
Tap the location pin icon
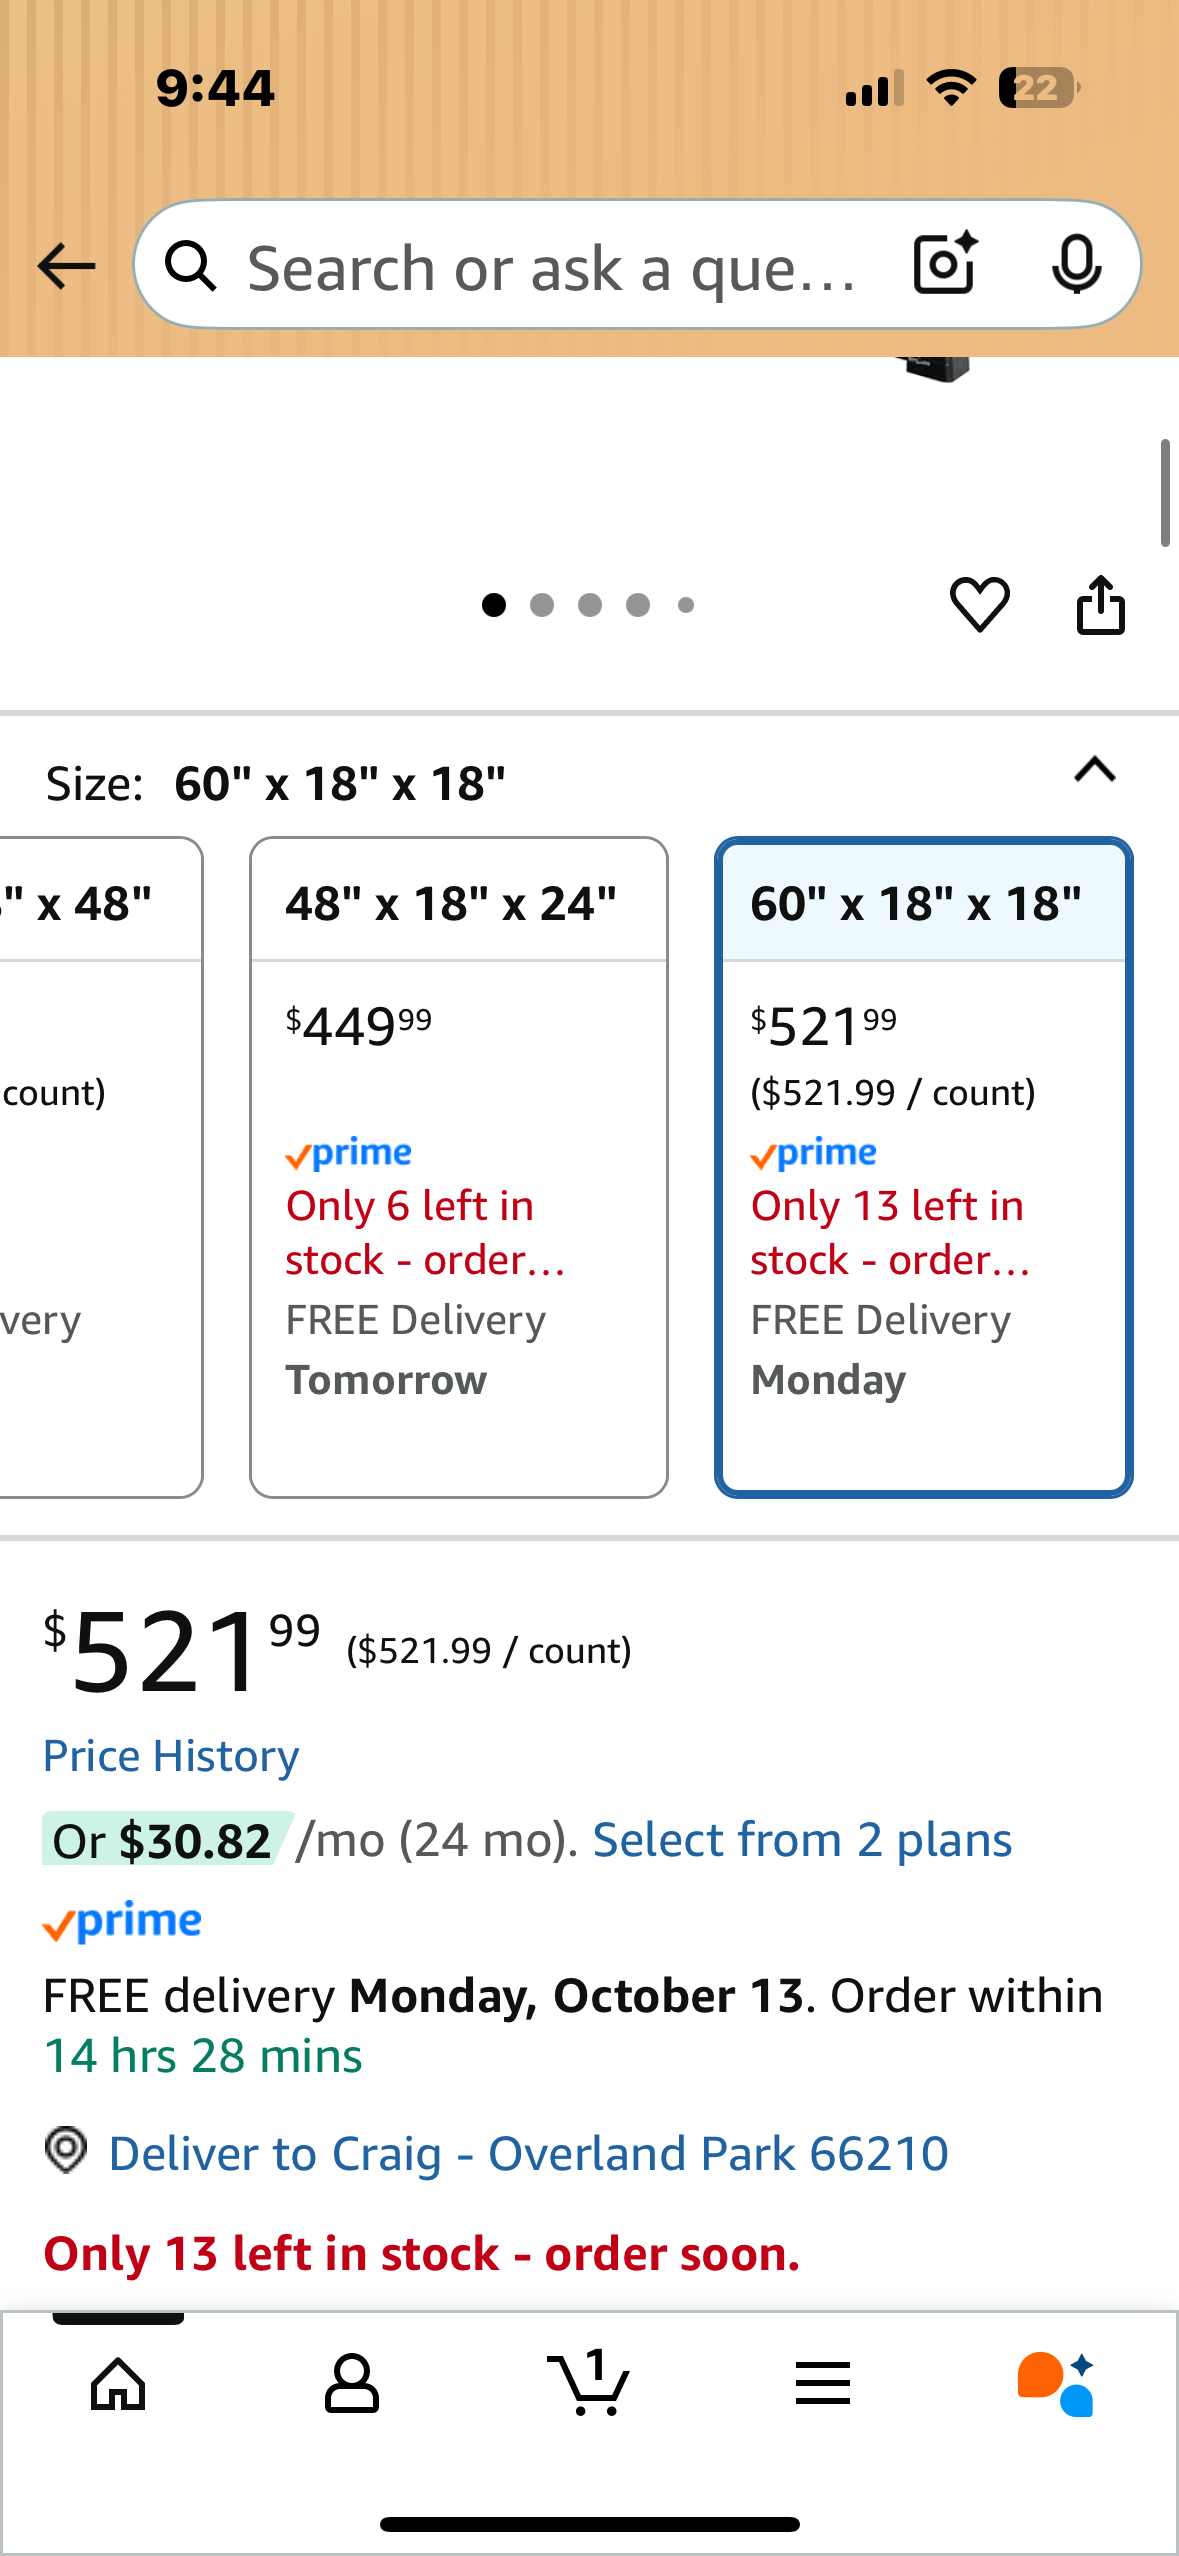tap(66, 2150)
